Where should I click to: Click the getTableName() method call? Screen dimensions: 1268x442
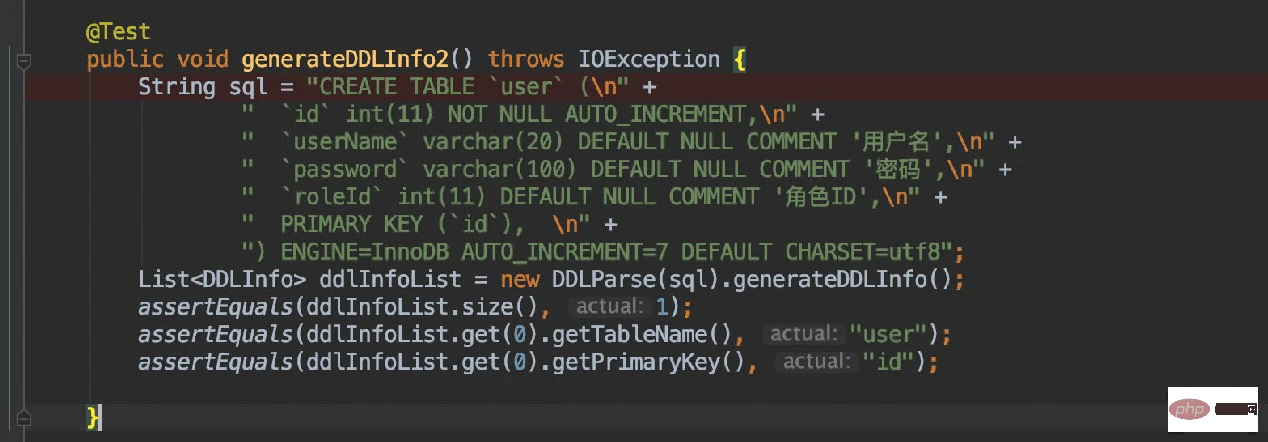click(x=661, y=333)
